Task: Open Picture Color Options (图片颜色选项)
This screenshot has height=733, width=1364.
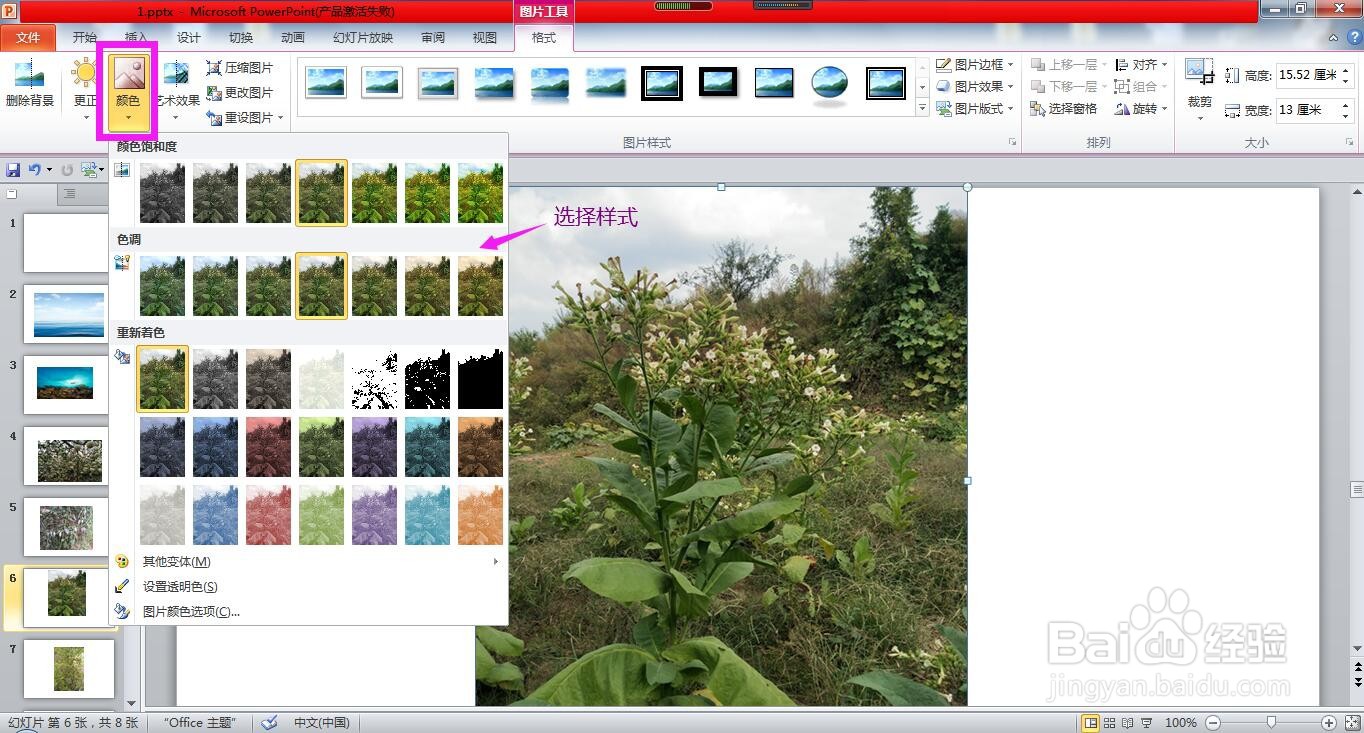Action: tap(191, 611)
